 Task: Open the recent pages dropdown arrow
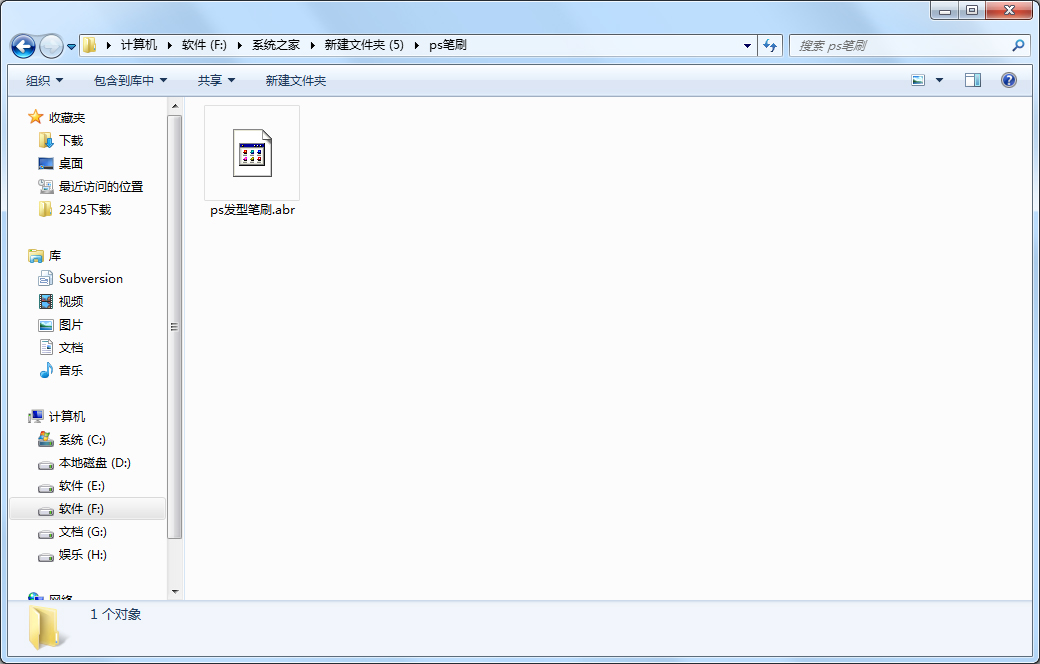coord(71,46)
